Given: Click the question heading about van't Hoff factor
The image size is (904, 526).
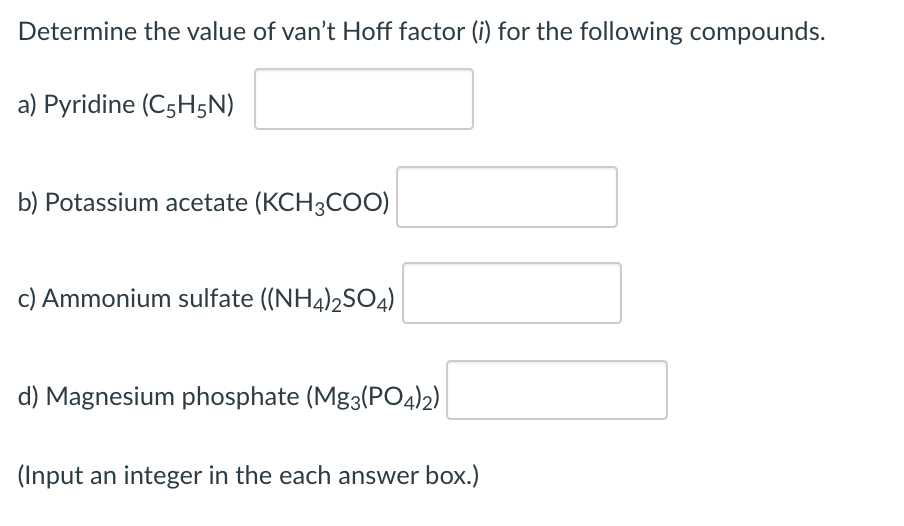Looking at the screenshot, I should point(421,32).
